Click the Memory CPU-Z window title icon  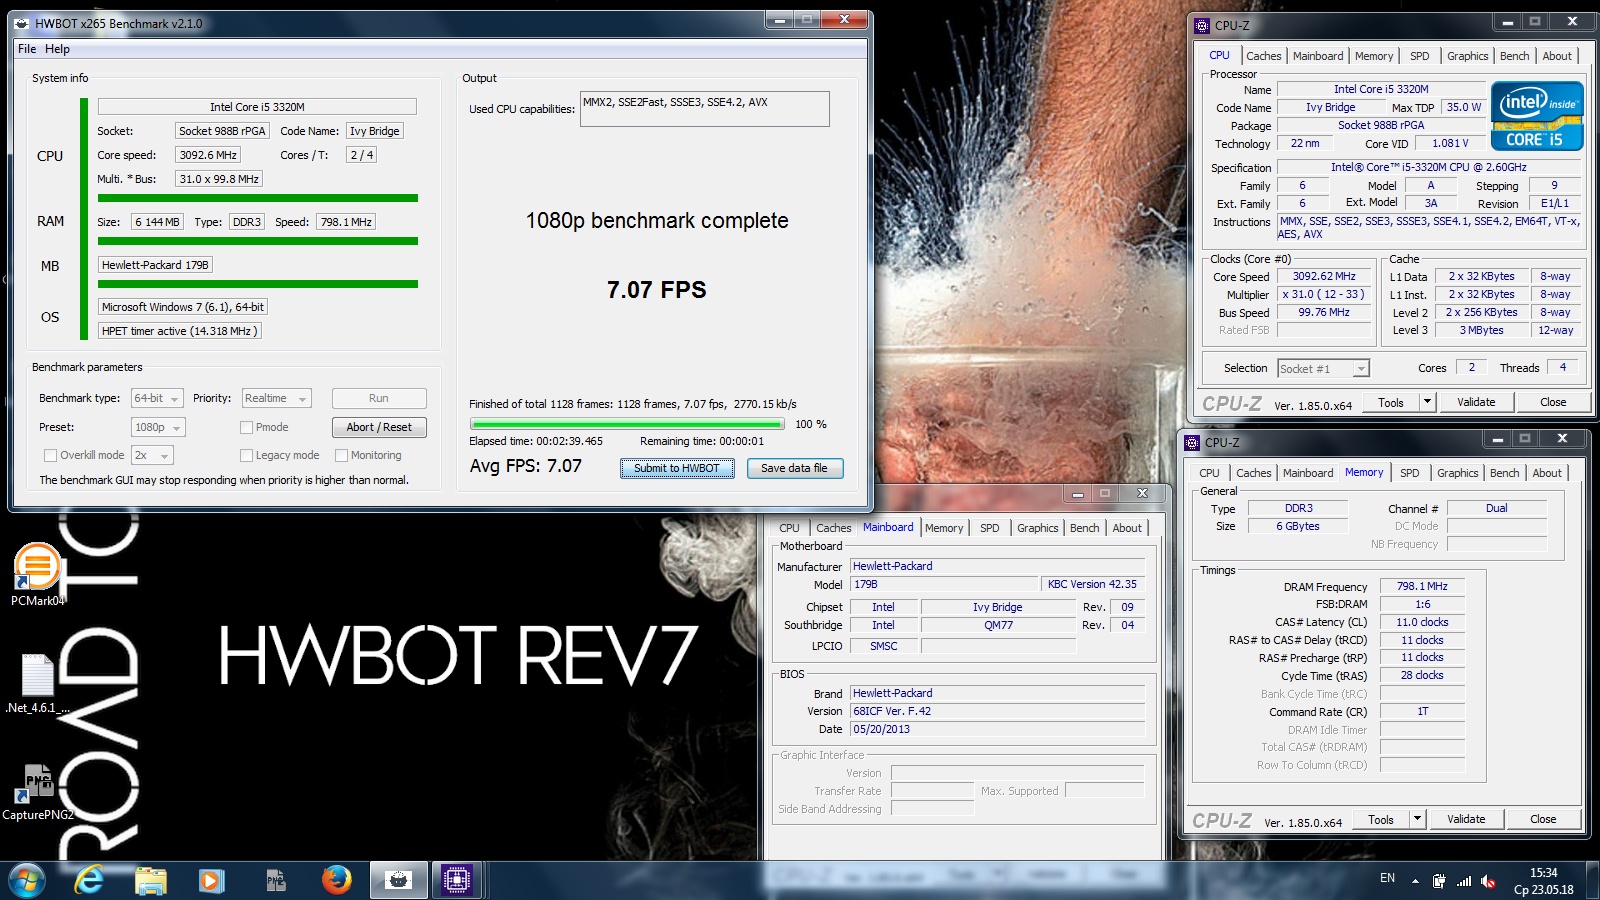point(1192,442)
